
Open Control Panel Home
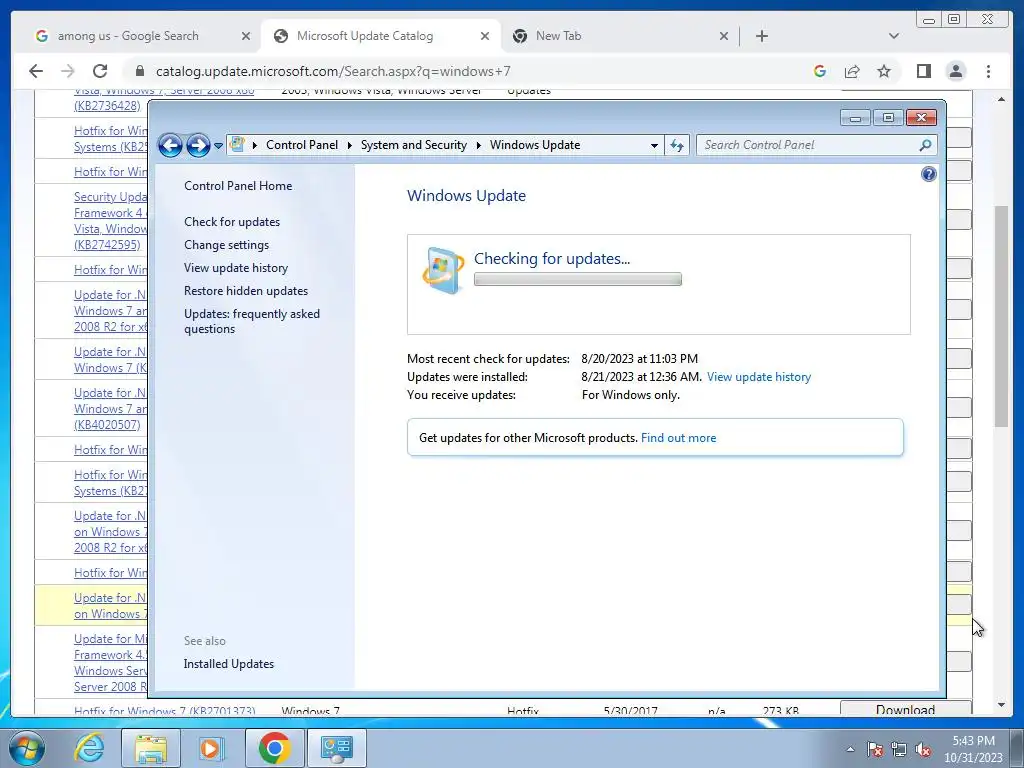[x=238, y=185]
